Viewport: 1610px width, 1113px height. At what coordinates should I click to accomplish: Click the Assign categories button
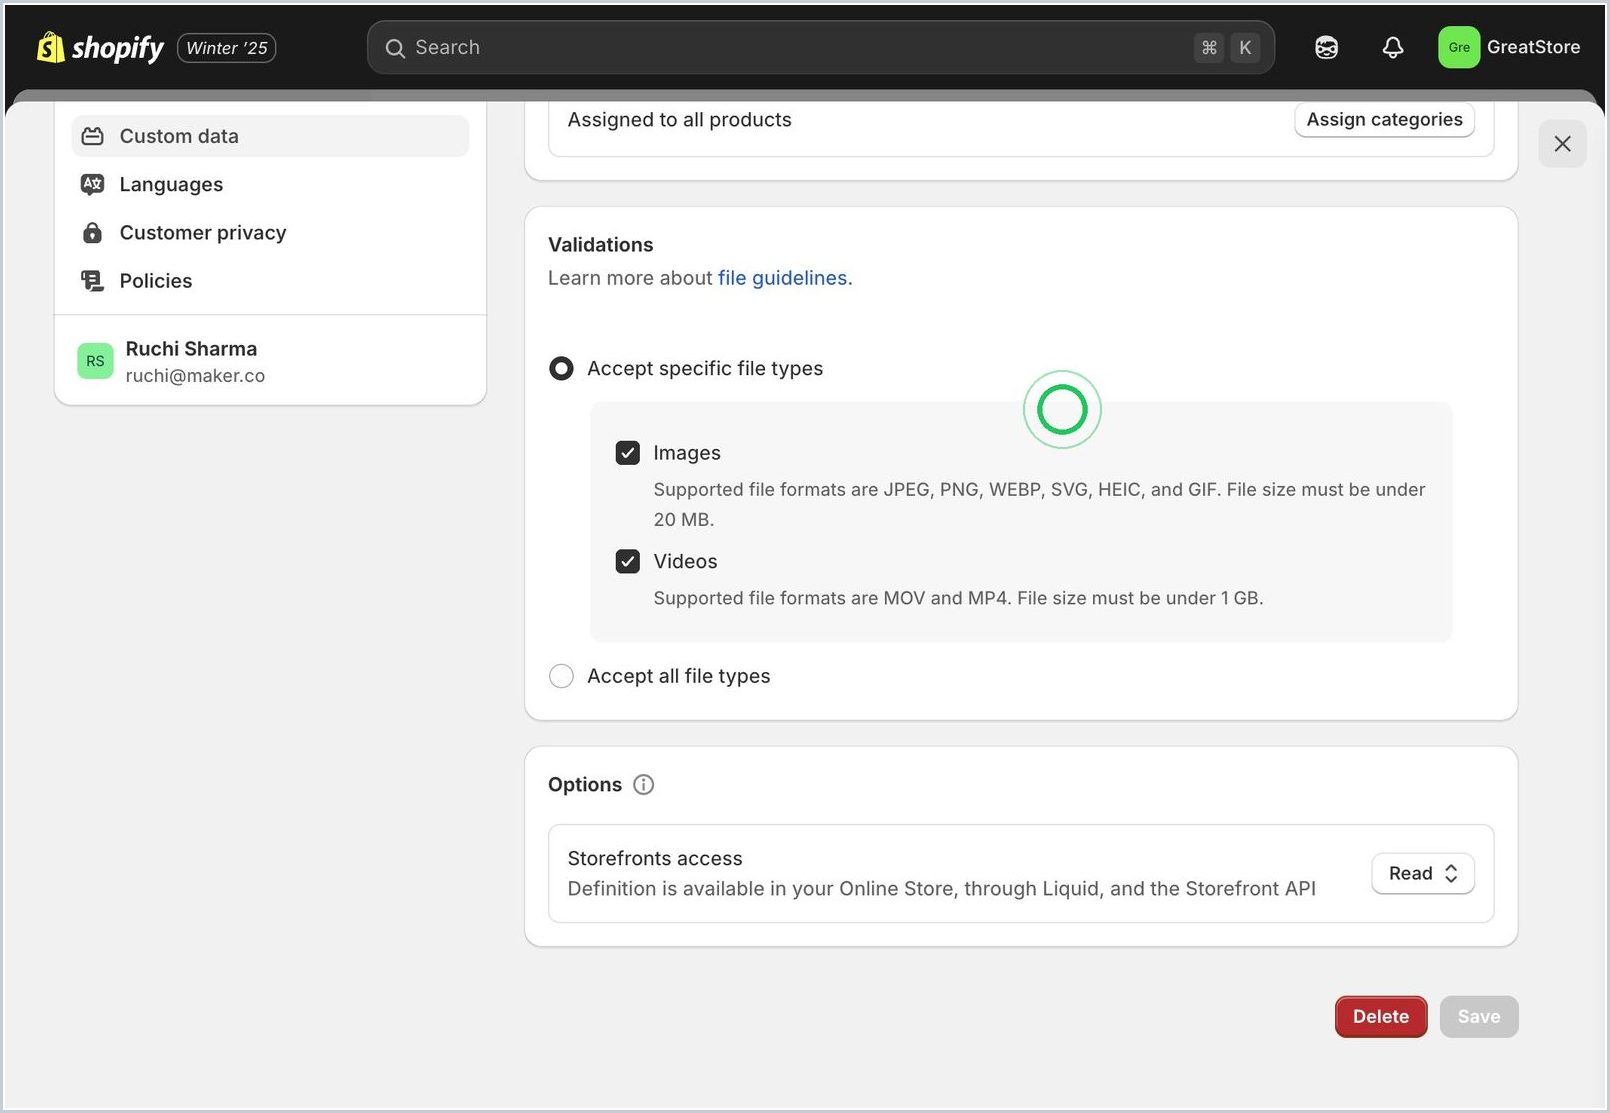[1384, 119]
